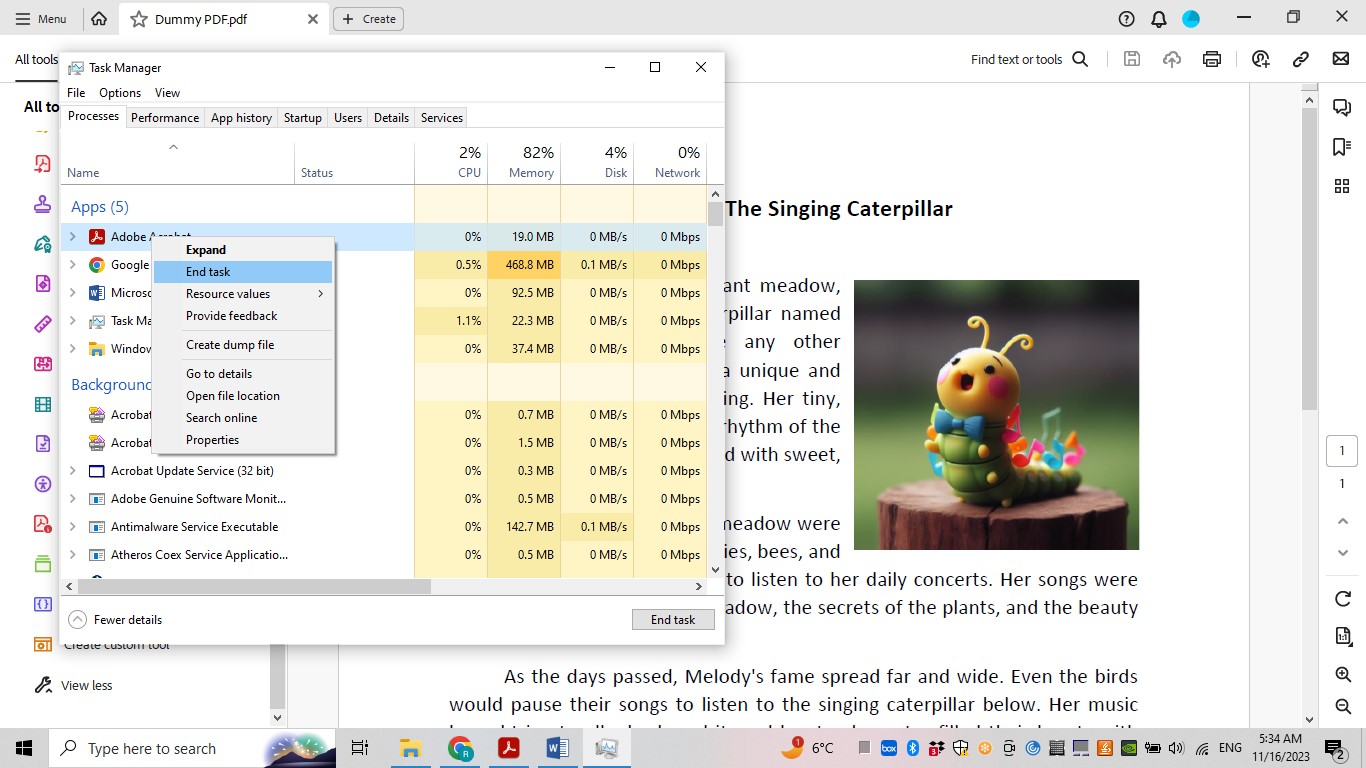This screenshot has width=1366, height=768.
Task: Click the Create button beside the PDF tab
Action: click(x=368, y=18)
